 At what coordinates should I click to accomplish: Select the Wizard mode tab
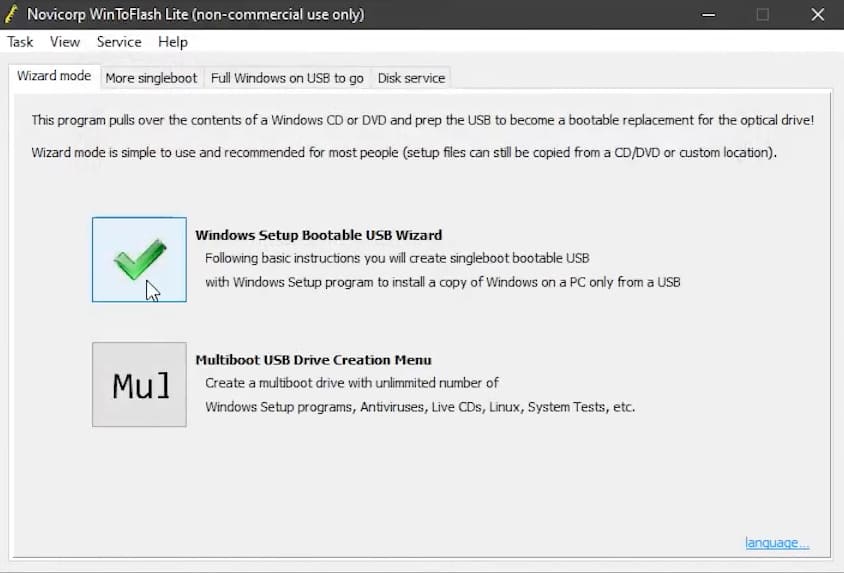(54, 77)
